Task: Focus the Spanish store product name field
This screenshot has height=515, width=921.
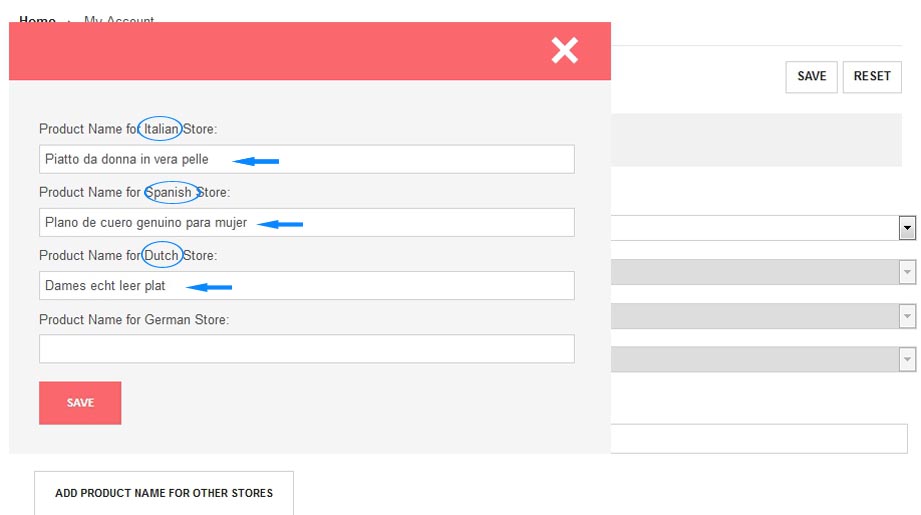Action: (306, 222)
